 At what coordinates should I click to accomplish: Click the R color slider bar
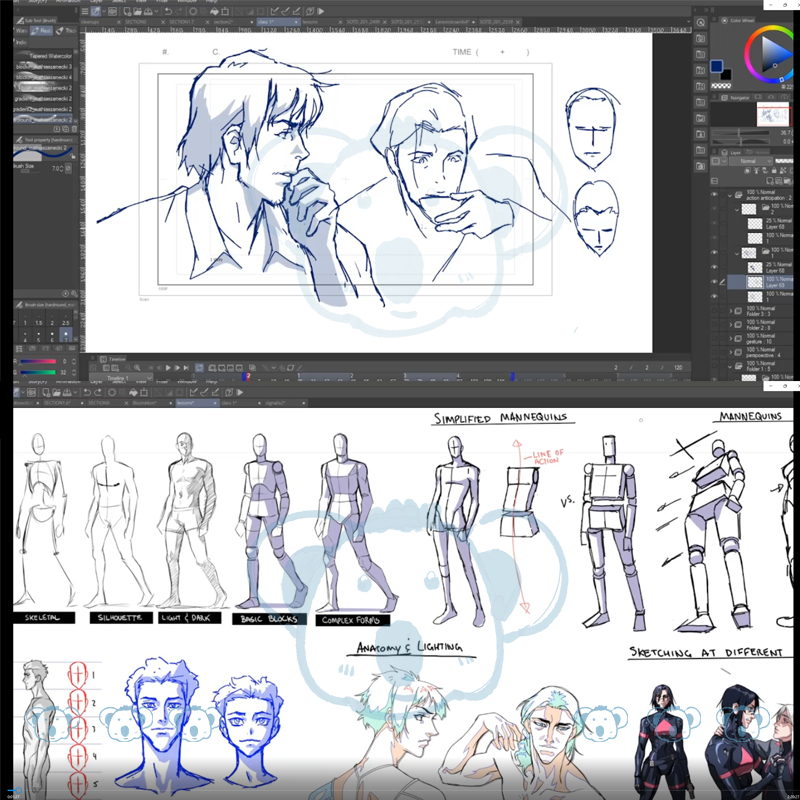pos(38,361)
